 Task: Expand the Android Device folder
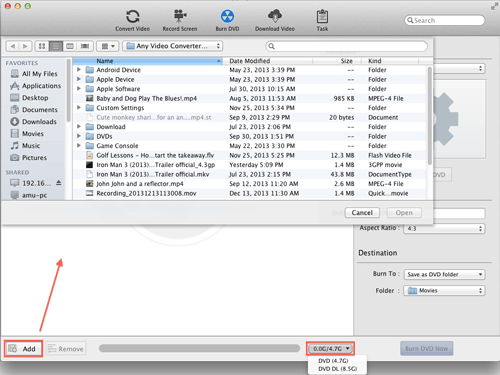(79, 70)
